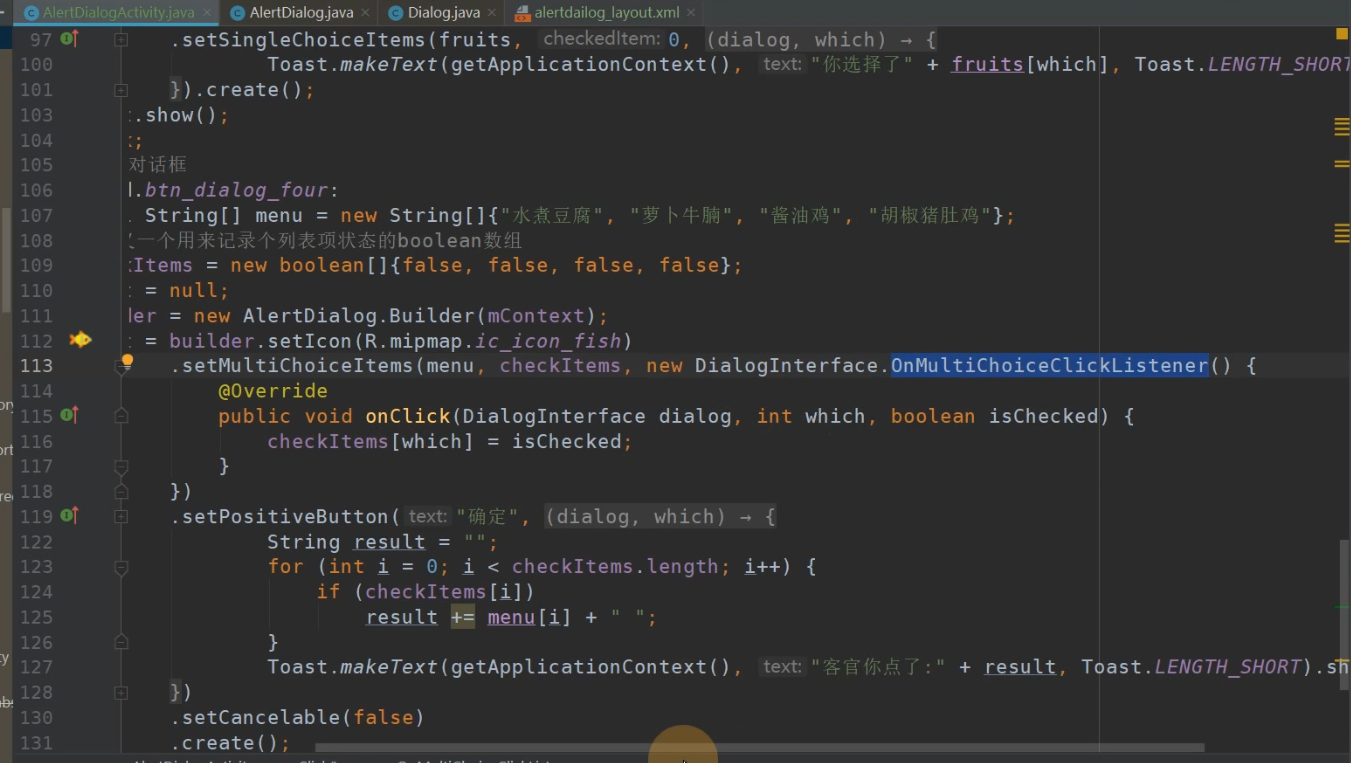
Task: Expand the folded lambda at line 97
Action: click(x=121, y=40)
